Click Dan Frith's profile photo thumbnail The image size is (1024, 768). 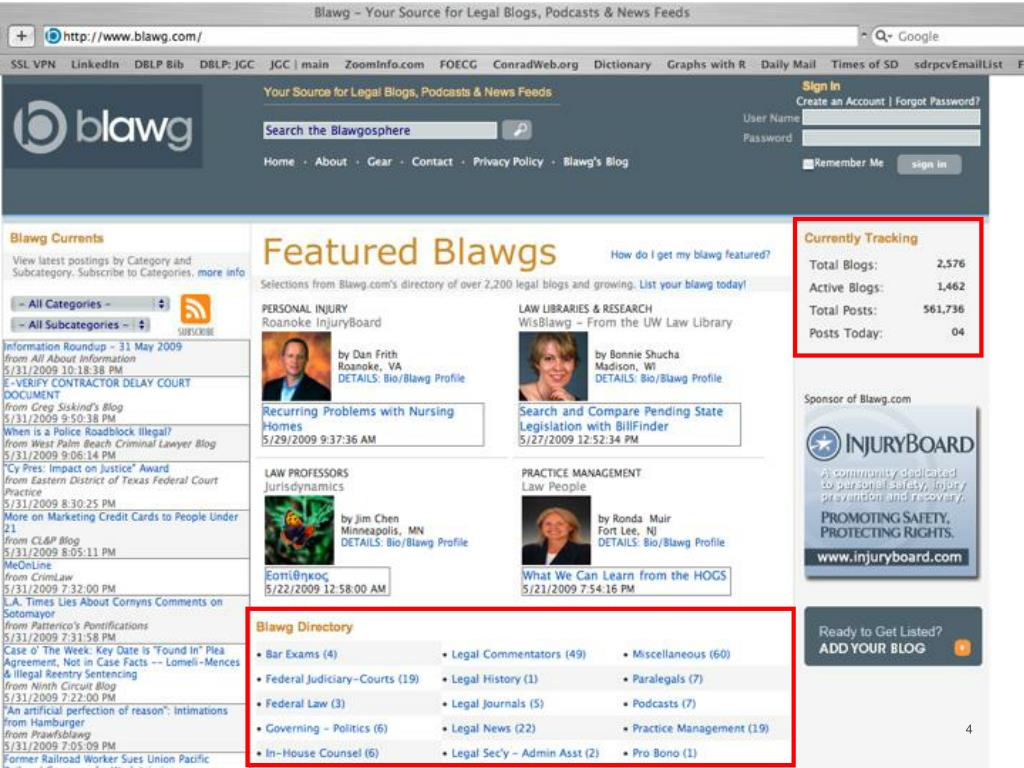pos(296,366)
